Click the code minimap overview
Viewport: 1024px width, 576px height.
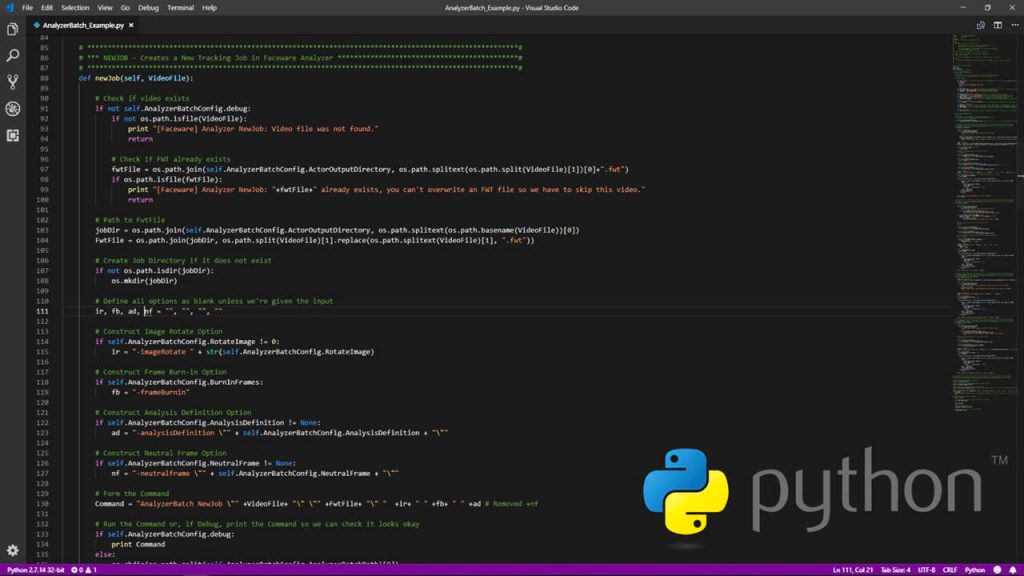pos(987,222)
